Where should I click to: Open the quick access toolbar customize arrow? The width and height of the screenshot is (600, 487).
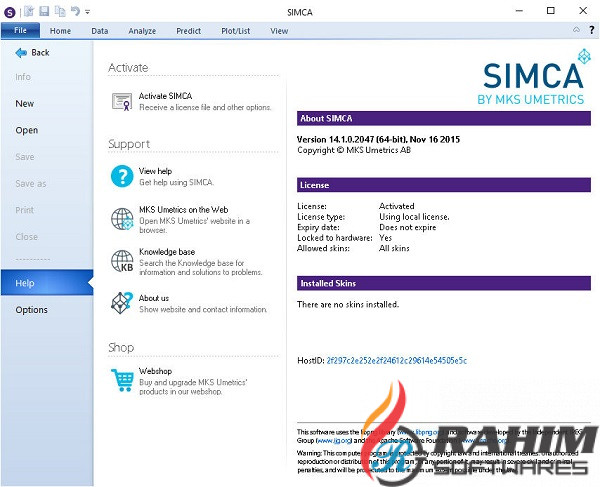(87, 12)
